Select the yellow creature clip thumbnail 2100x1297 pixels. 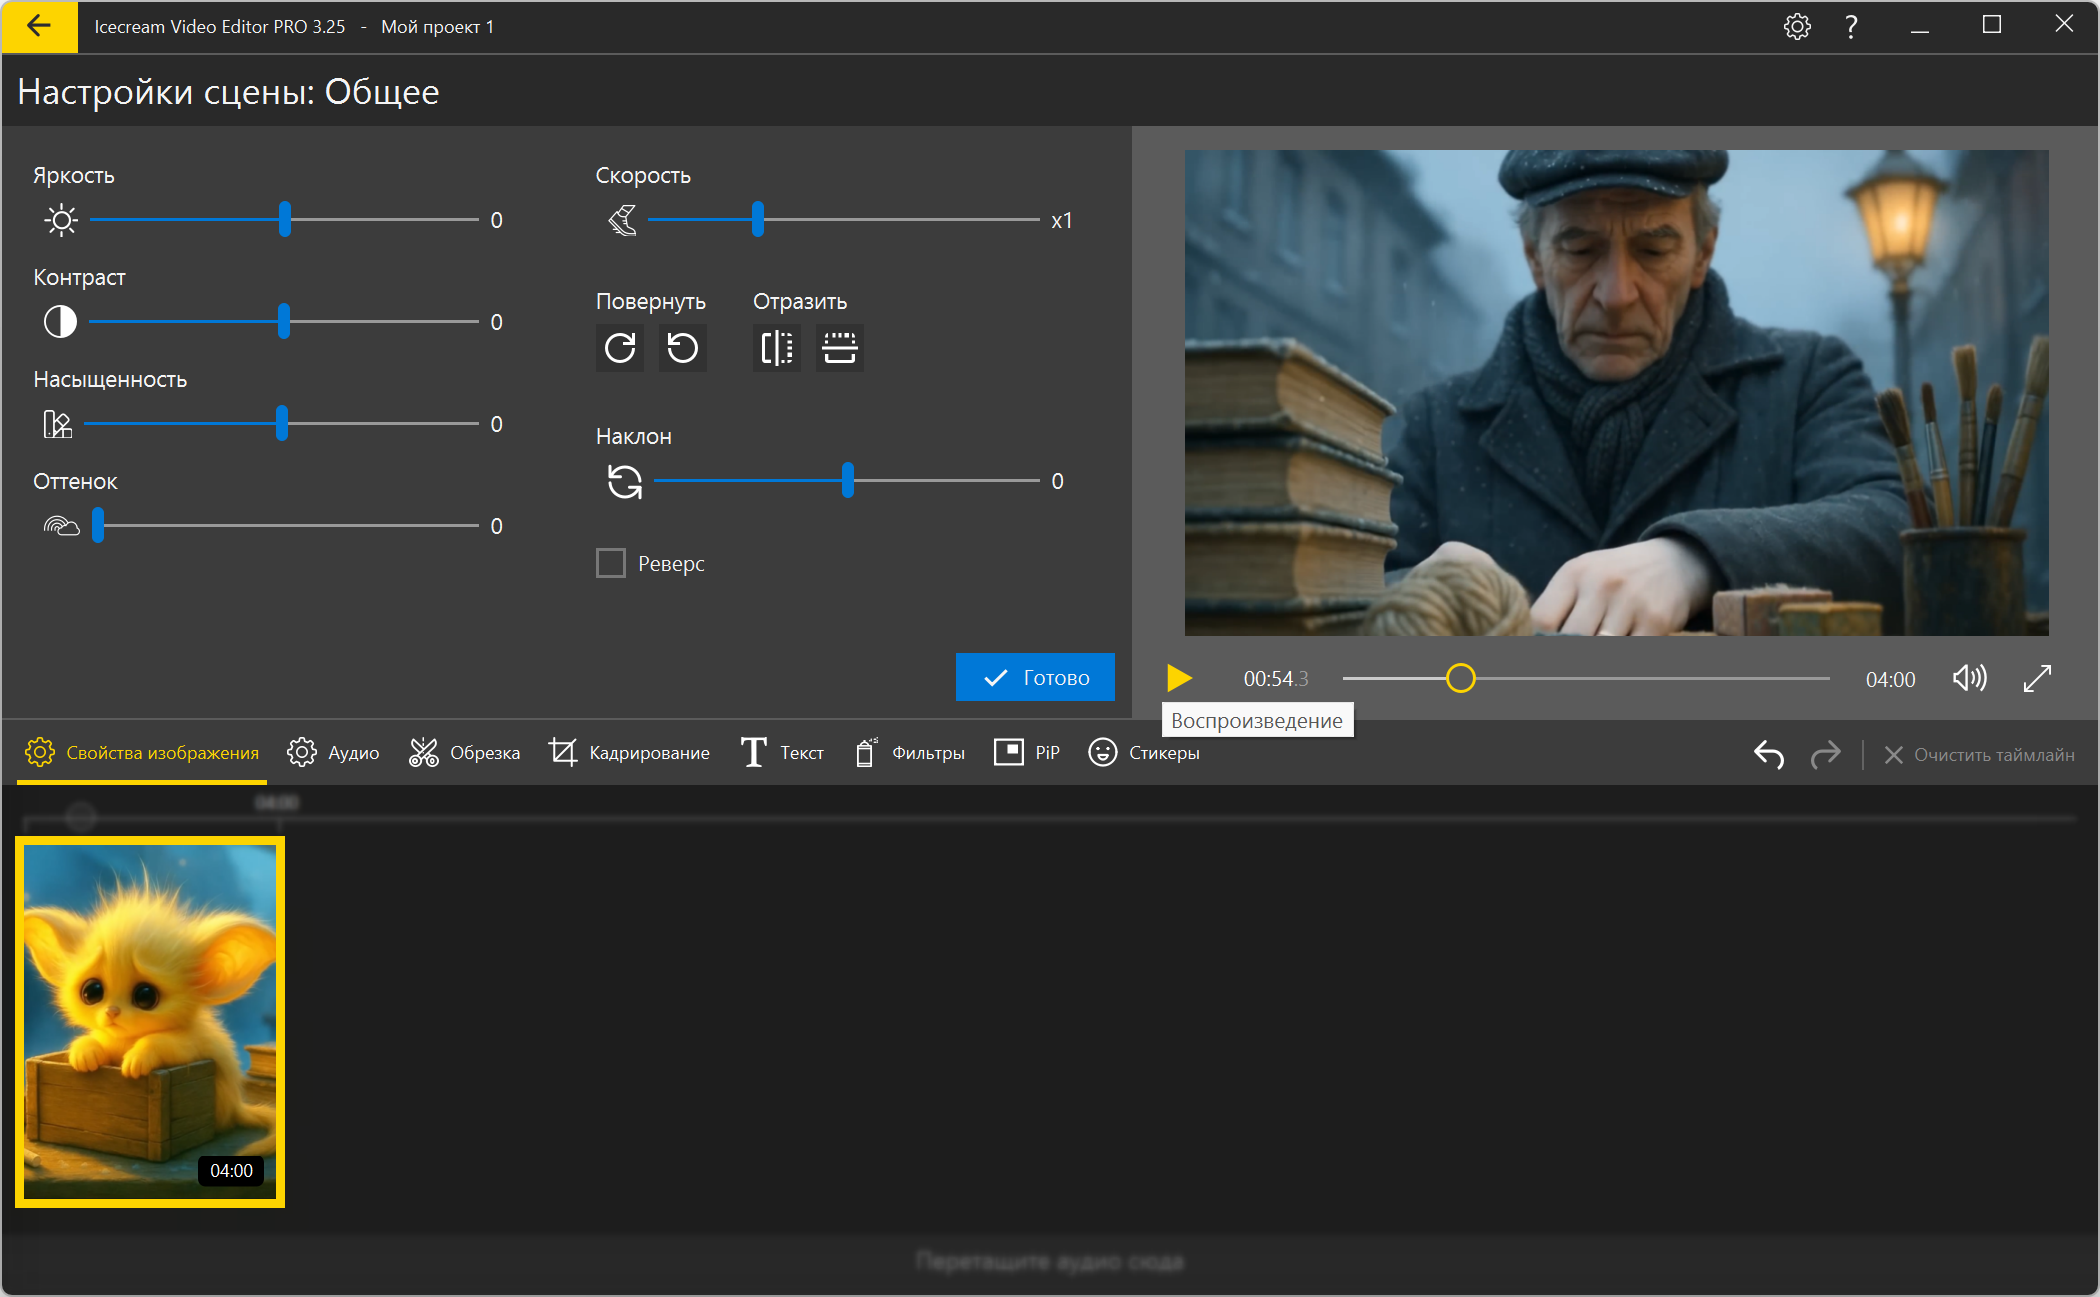pyautogui.click(x=150, y=1021)
